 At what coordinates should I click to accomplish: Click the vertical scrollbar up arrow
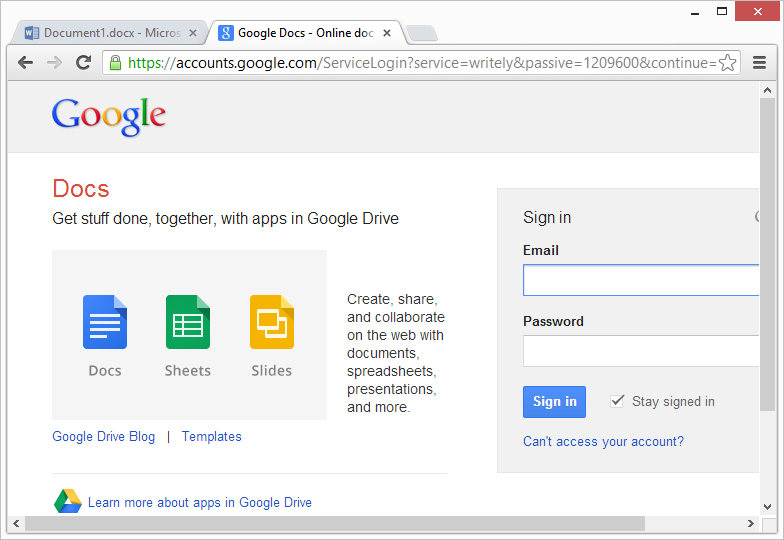[x=768, y=90]
